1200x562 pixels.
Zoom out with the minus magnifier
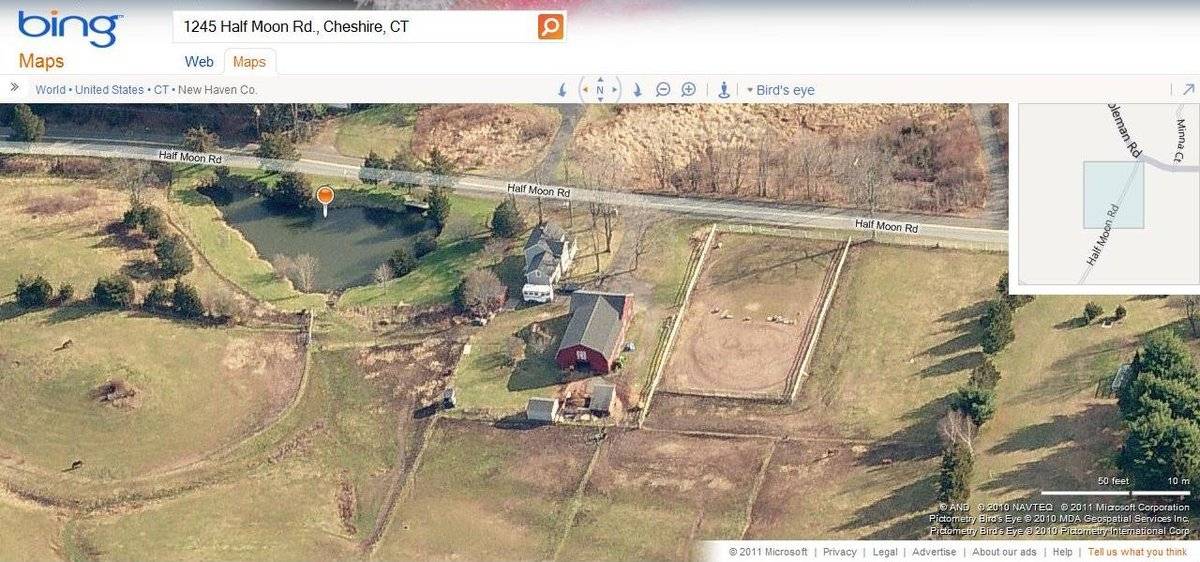tap(662, 90)
